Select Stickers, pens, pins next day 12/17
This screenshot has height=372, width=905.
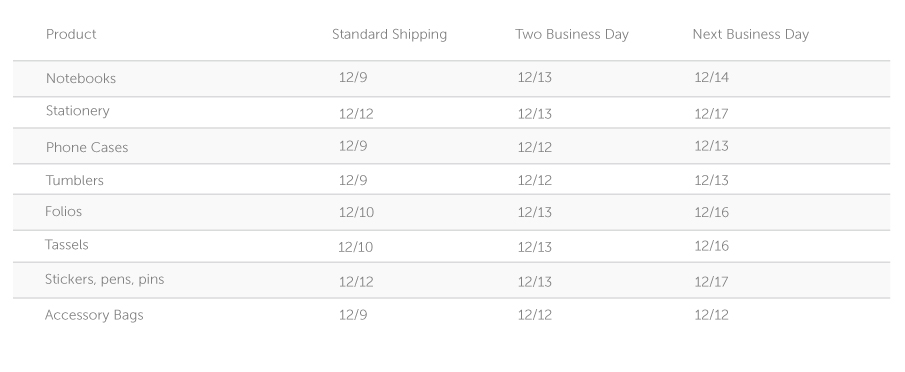pos(711,282)
